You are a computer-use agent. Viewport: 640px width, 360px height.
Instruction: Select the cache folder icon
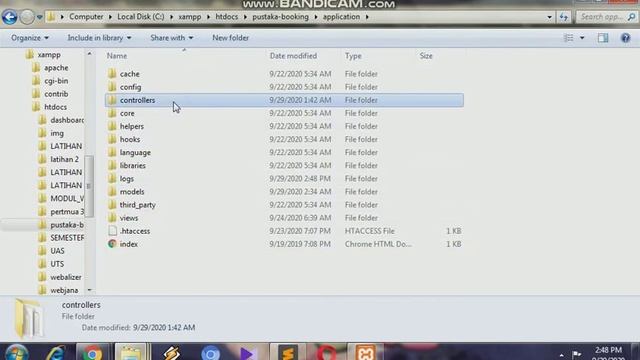[x=112, y=73]
